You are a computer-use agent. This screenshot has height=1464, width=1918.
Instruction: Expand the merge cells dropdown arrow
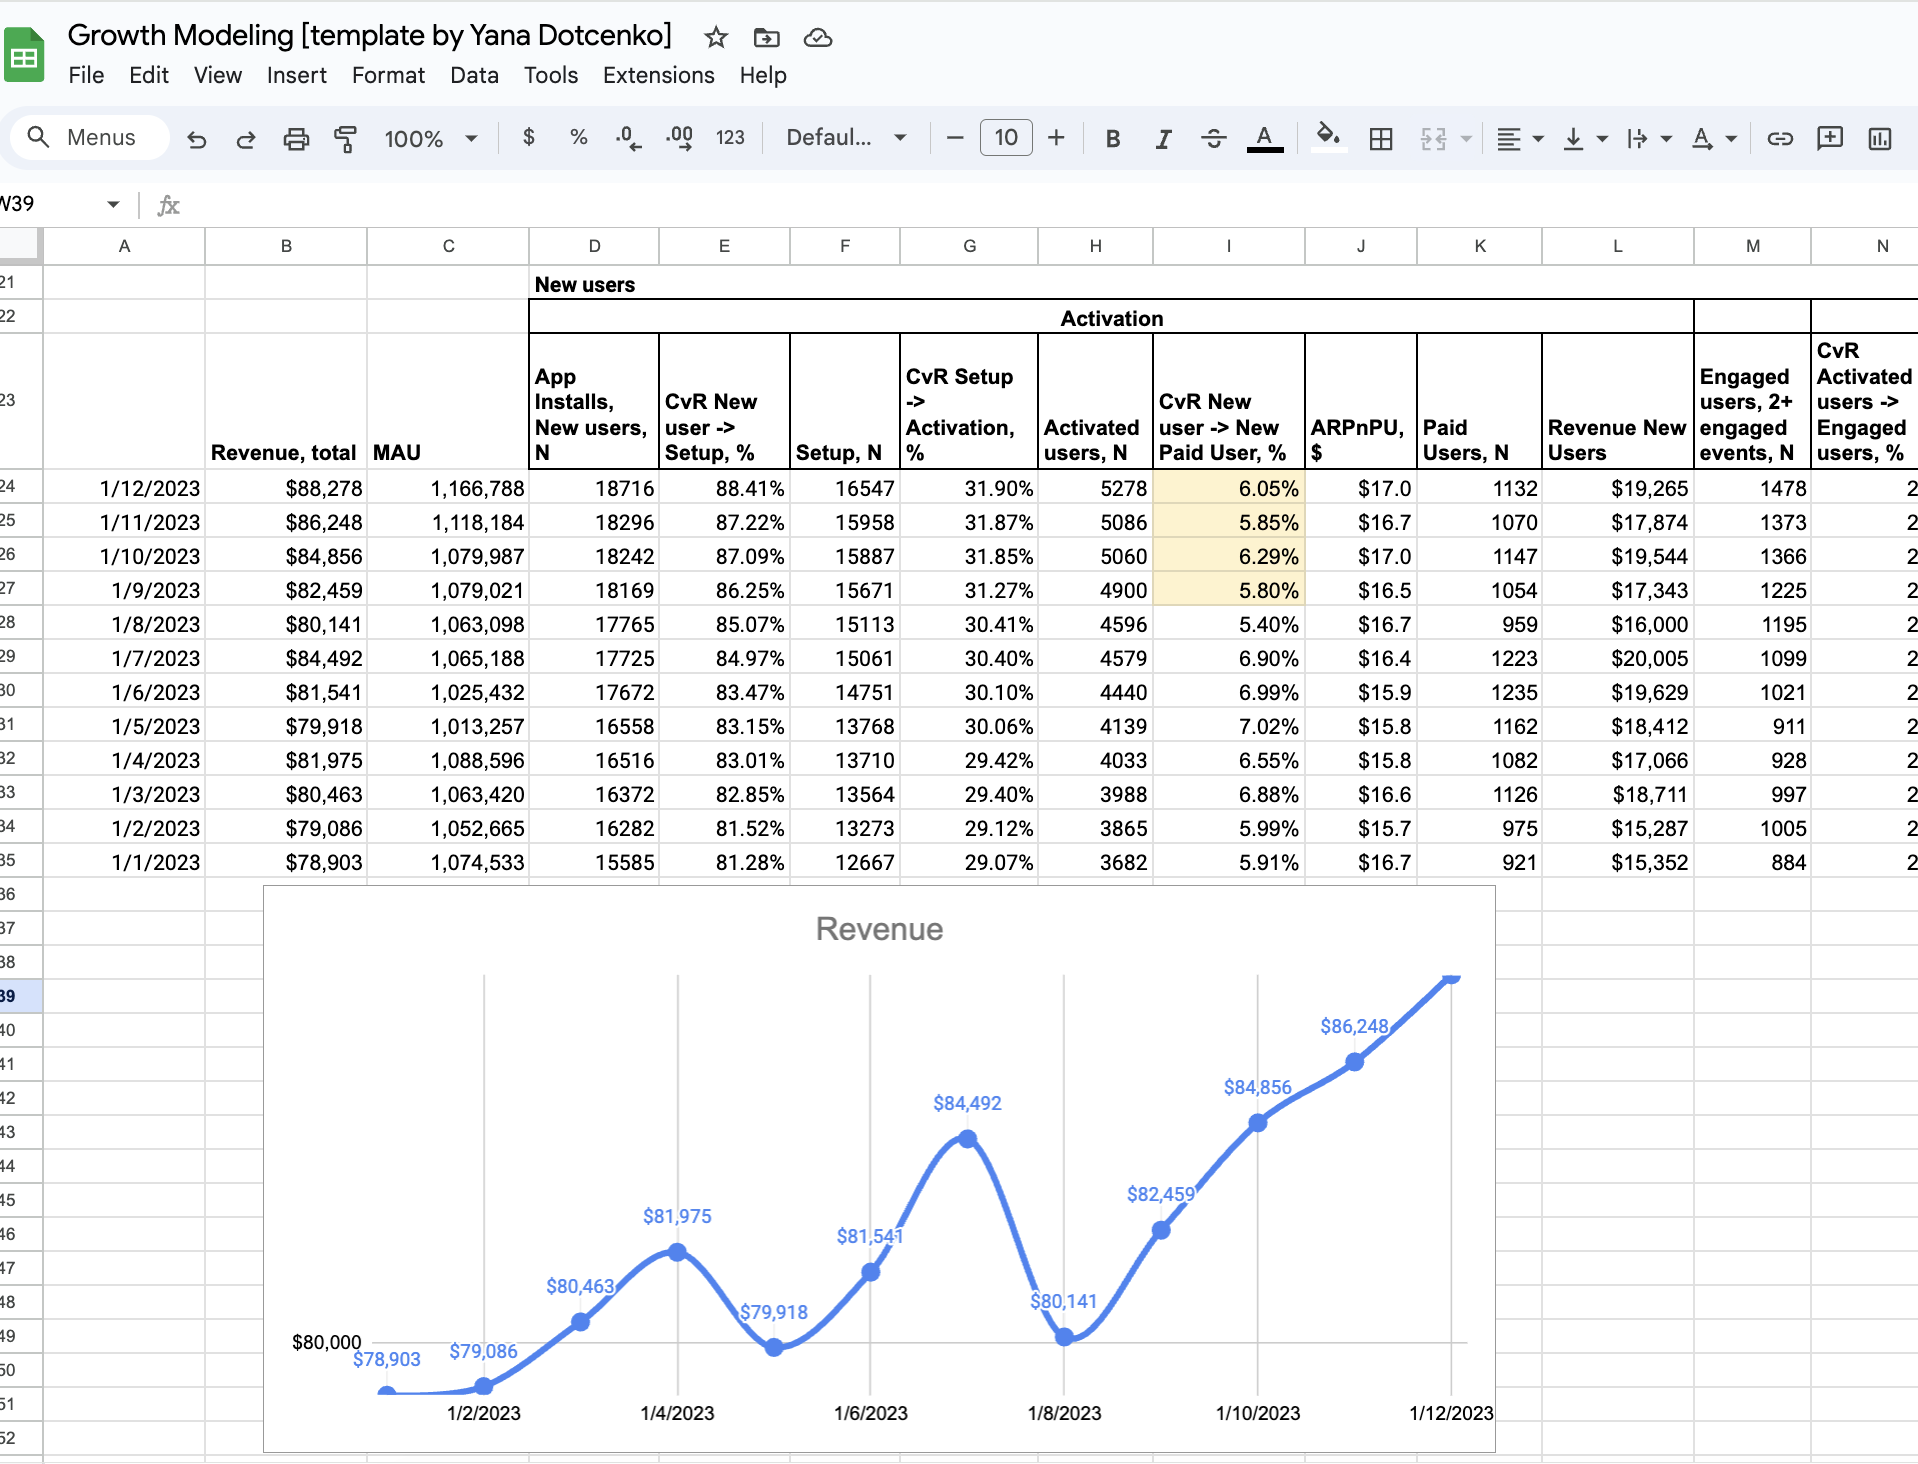(1466, 139)
